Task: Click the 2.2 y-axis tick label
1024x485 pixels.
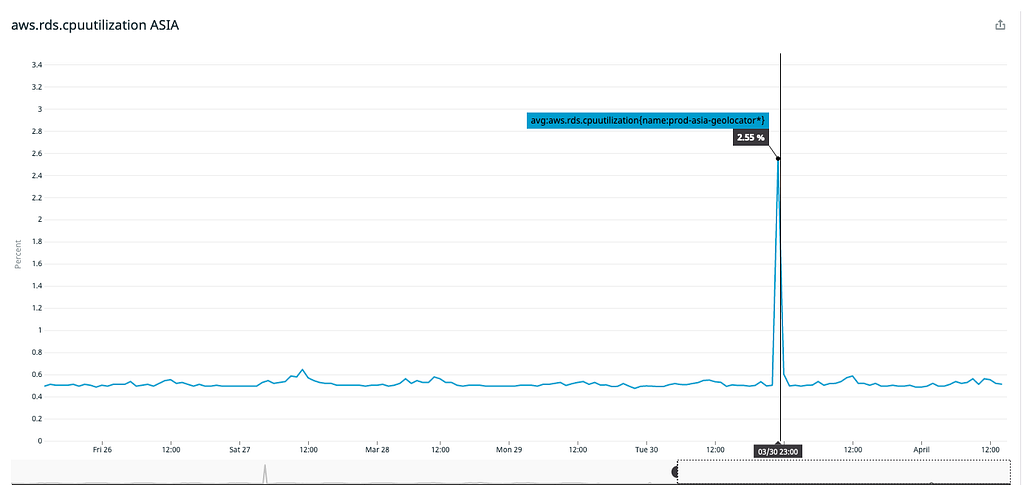Action: pyautogui.click(x=37, y=198)
